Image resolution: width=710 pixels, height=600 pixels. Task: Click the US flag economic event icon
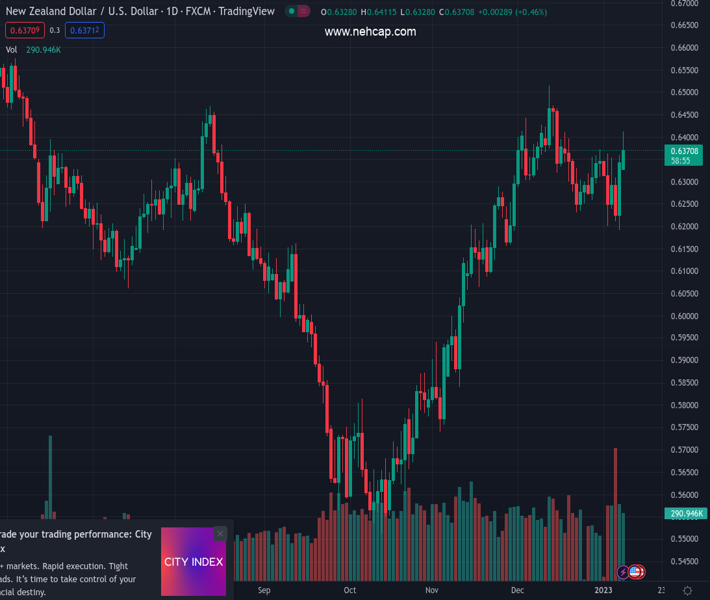tap(636, 572)
